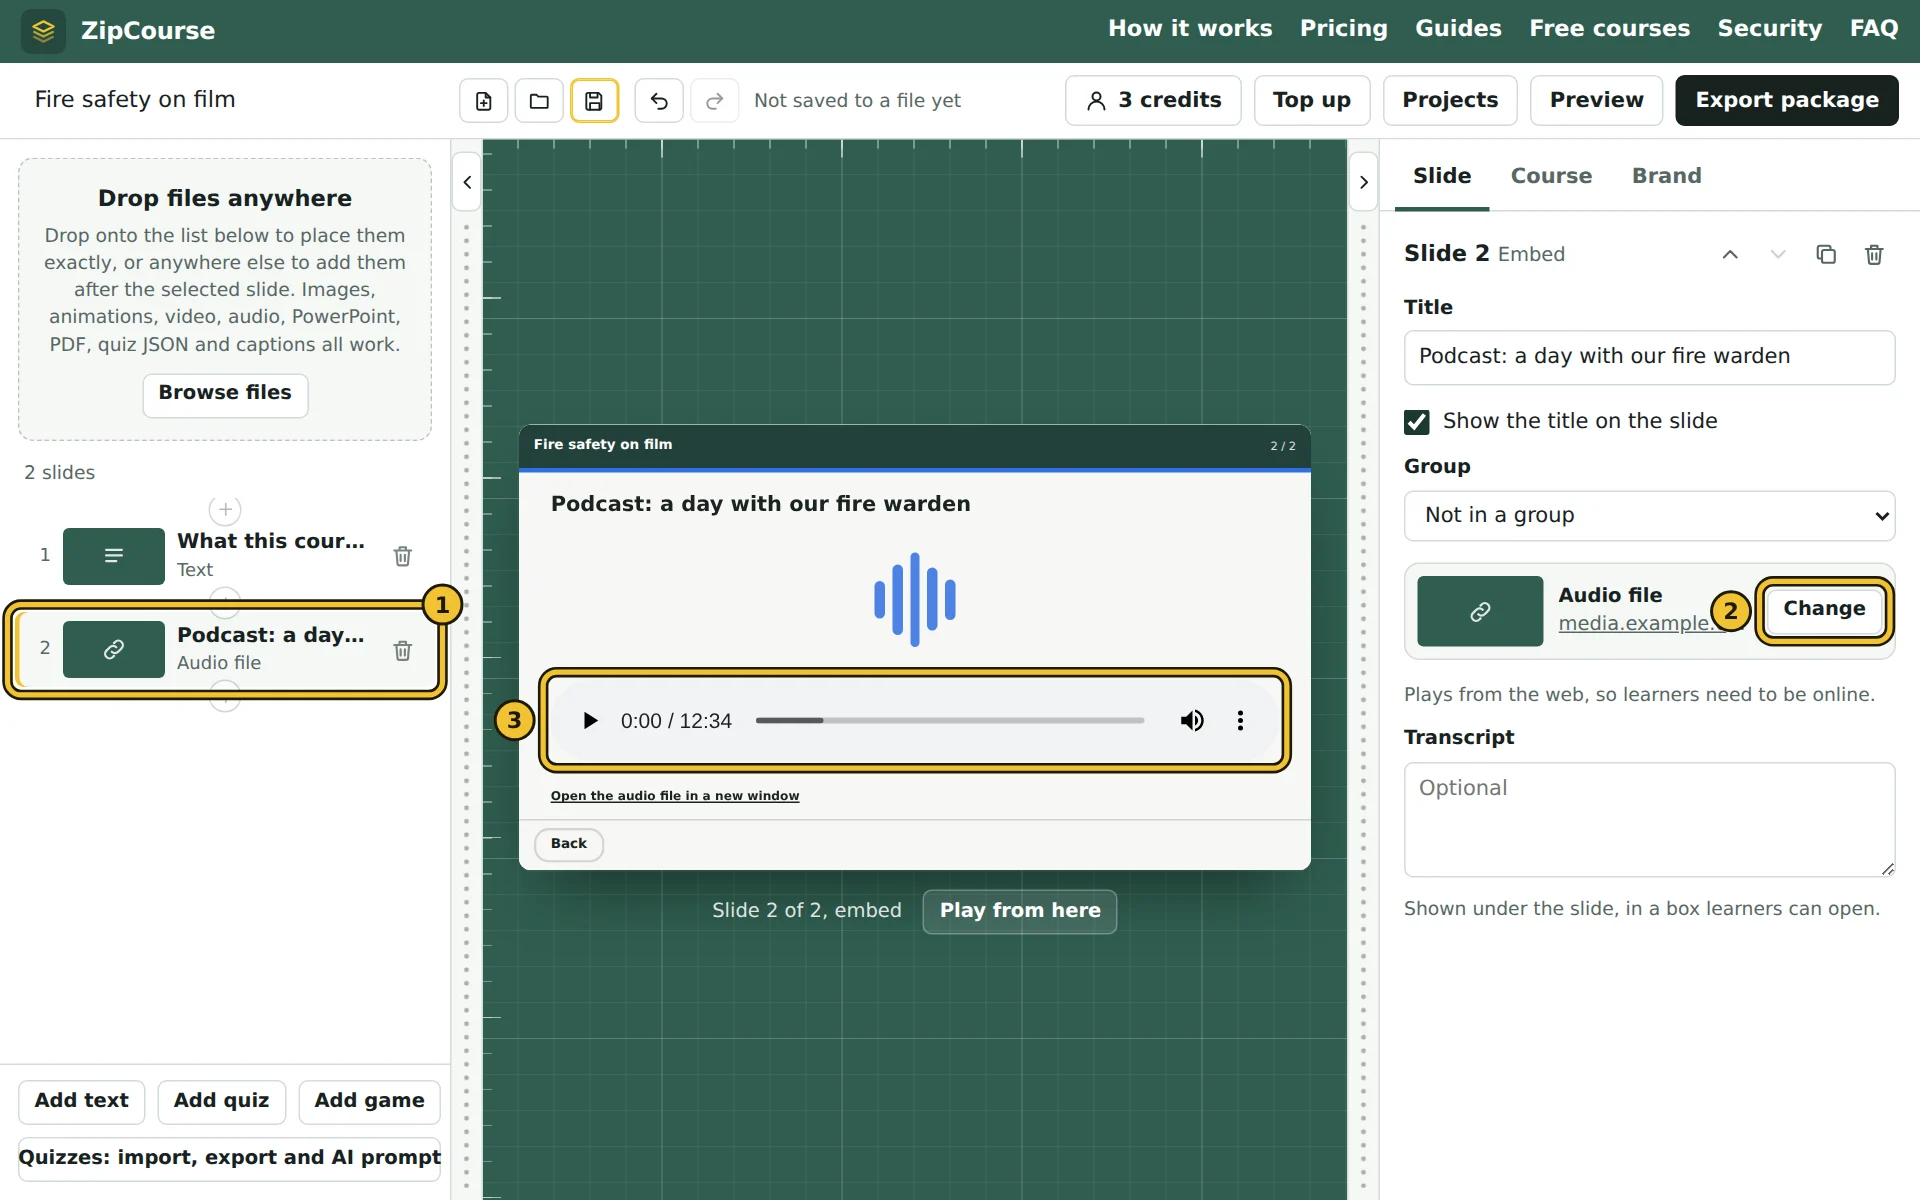The height and width of the screenshot is (1200, 1920).
Task: Switch to the Course tab
Action: (x=1551, y=176)
